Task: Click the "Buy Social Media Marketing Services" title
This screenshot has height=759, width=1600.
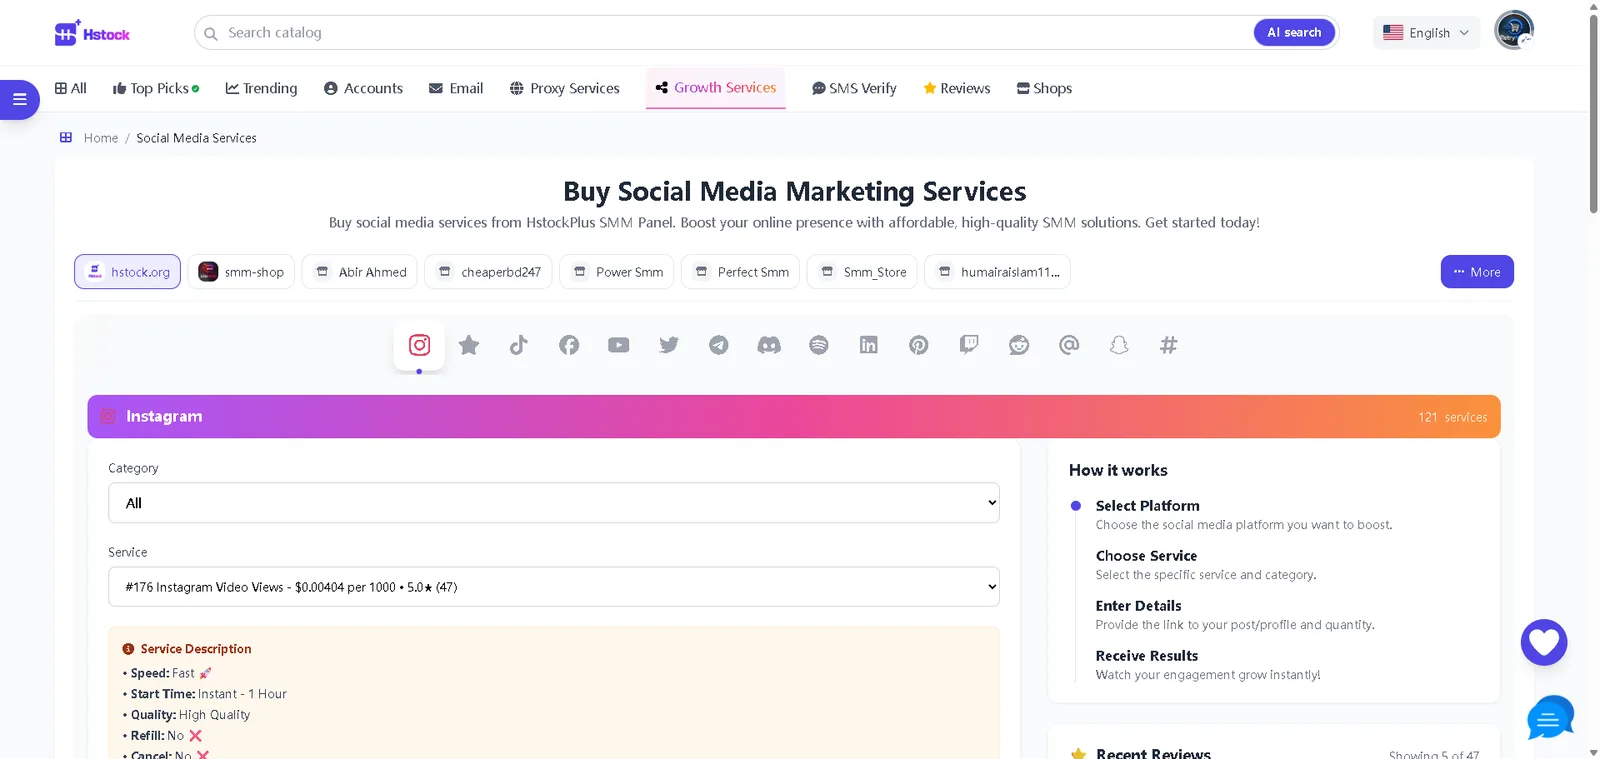Action: click(794, 191)
